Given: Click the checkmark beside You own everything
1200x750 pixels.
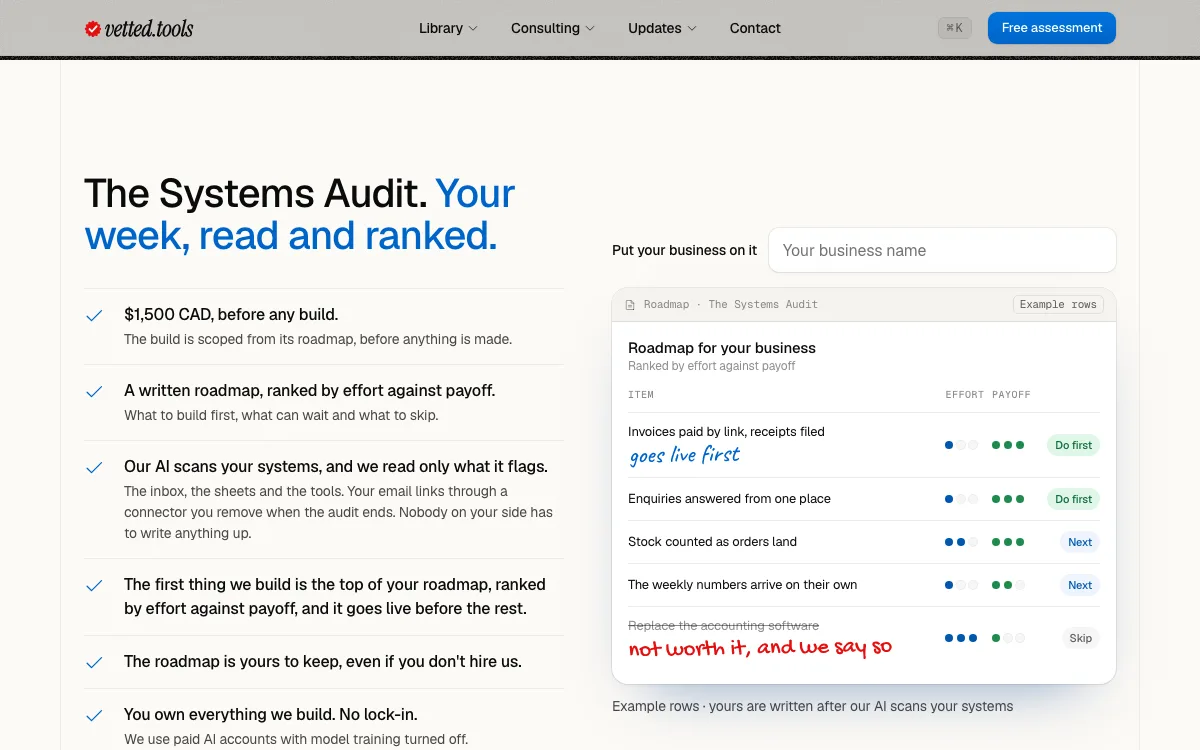Looking at the screenshot, I should click(x=94, y=715).
